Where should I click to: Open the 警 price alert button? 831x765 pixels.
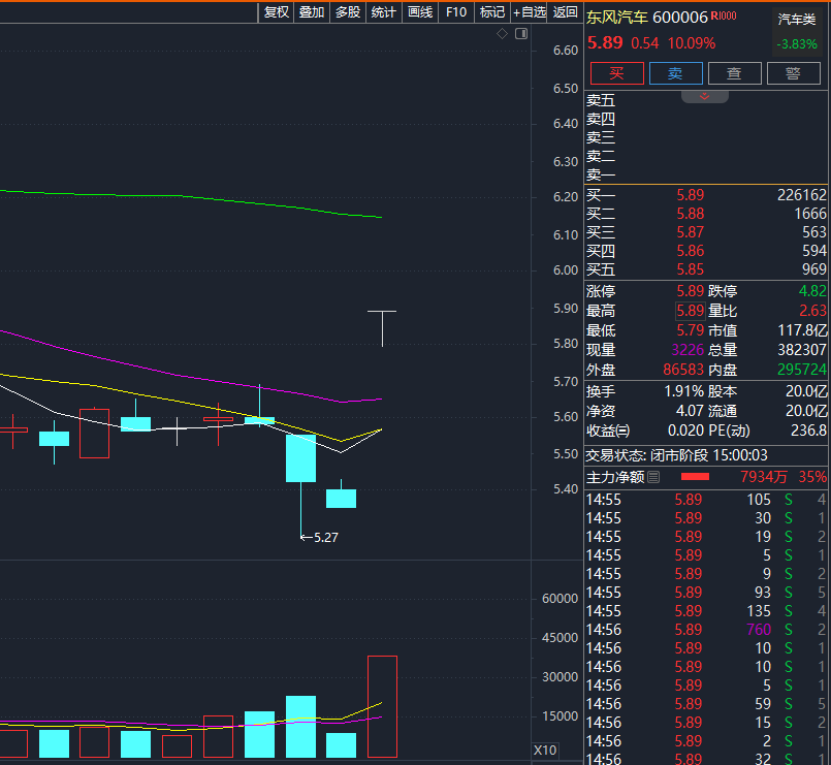pyautogui.click(x=793, y=73)
